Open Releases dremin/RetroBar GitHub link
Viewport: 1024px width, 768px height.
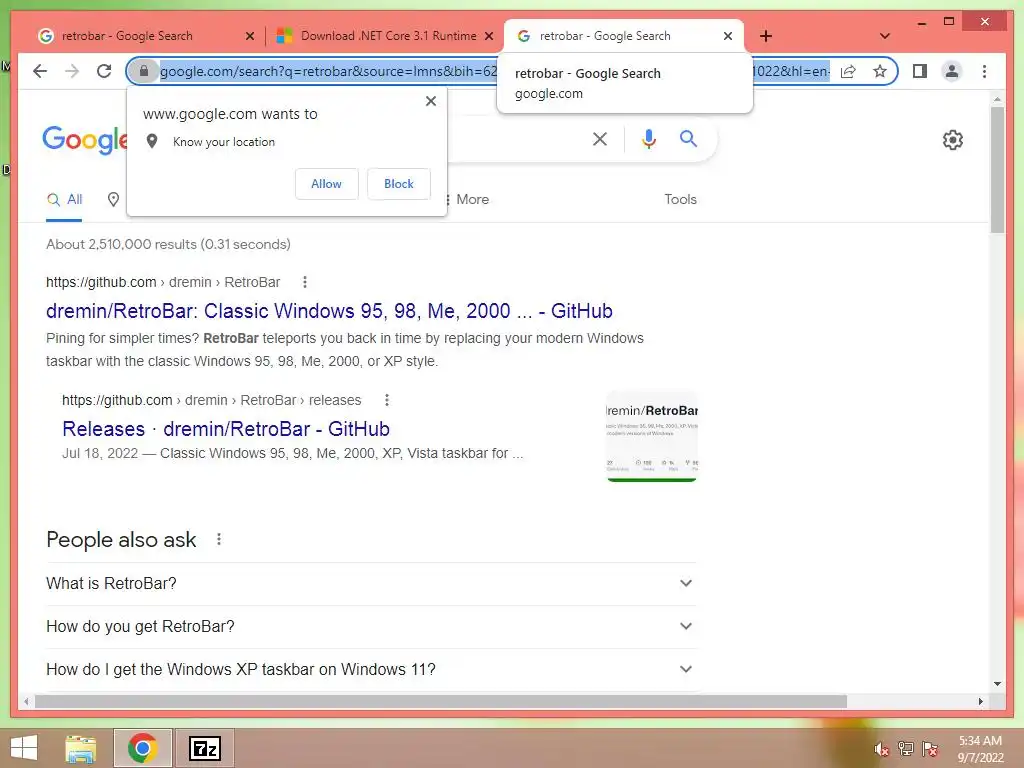[x=226, y=429]
